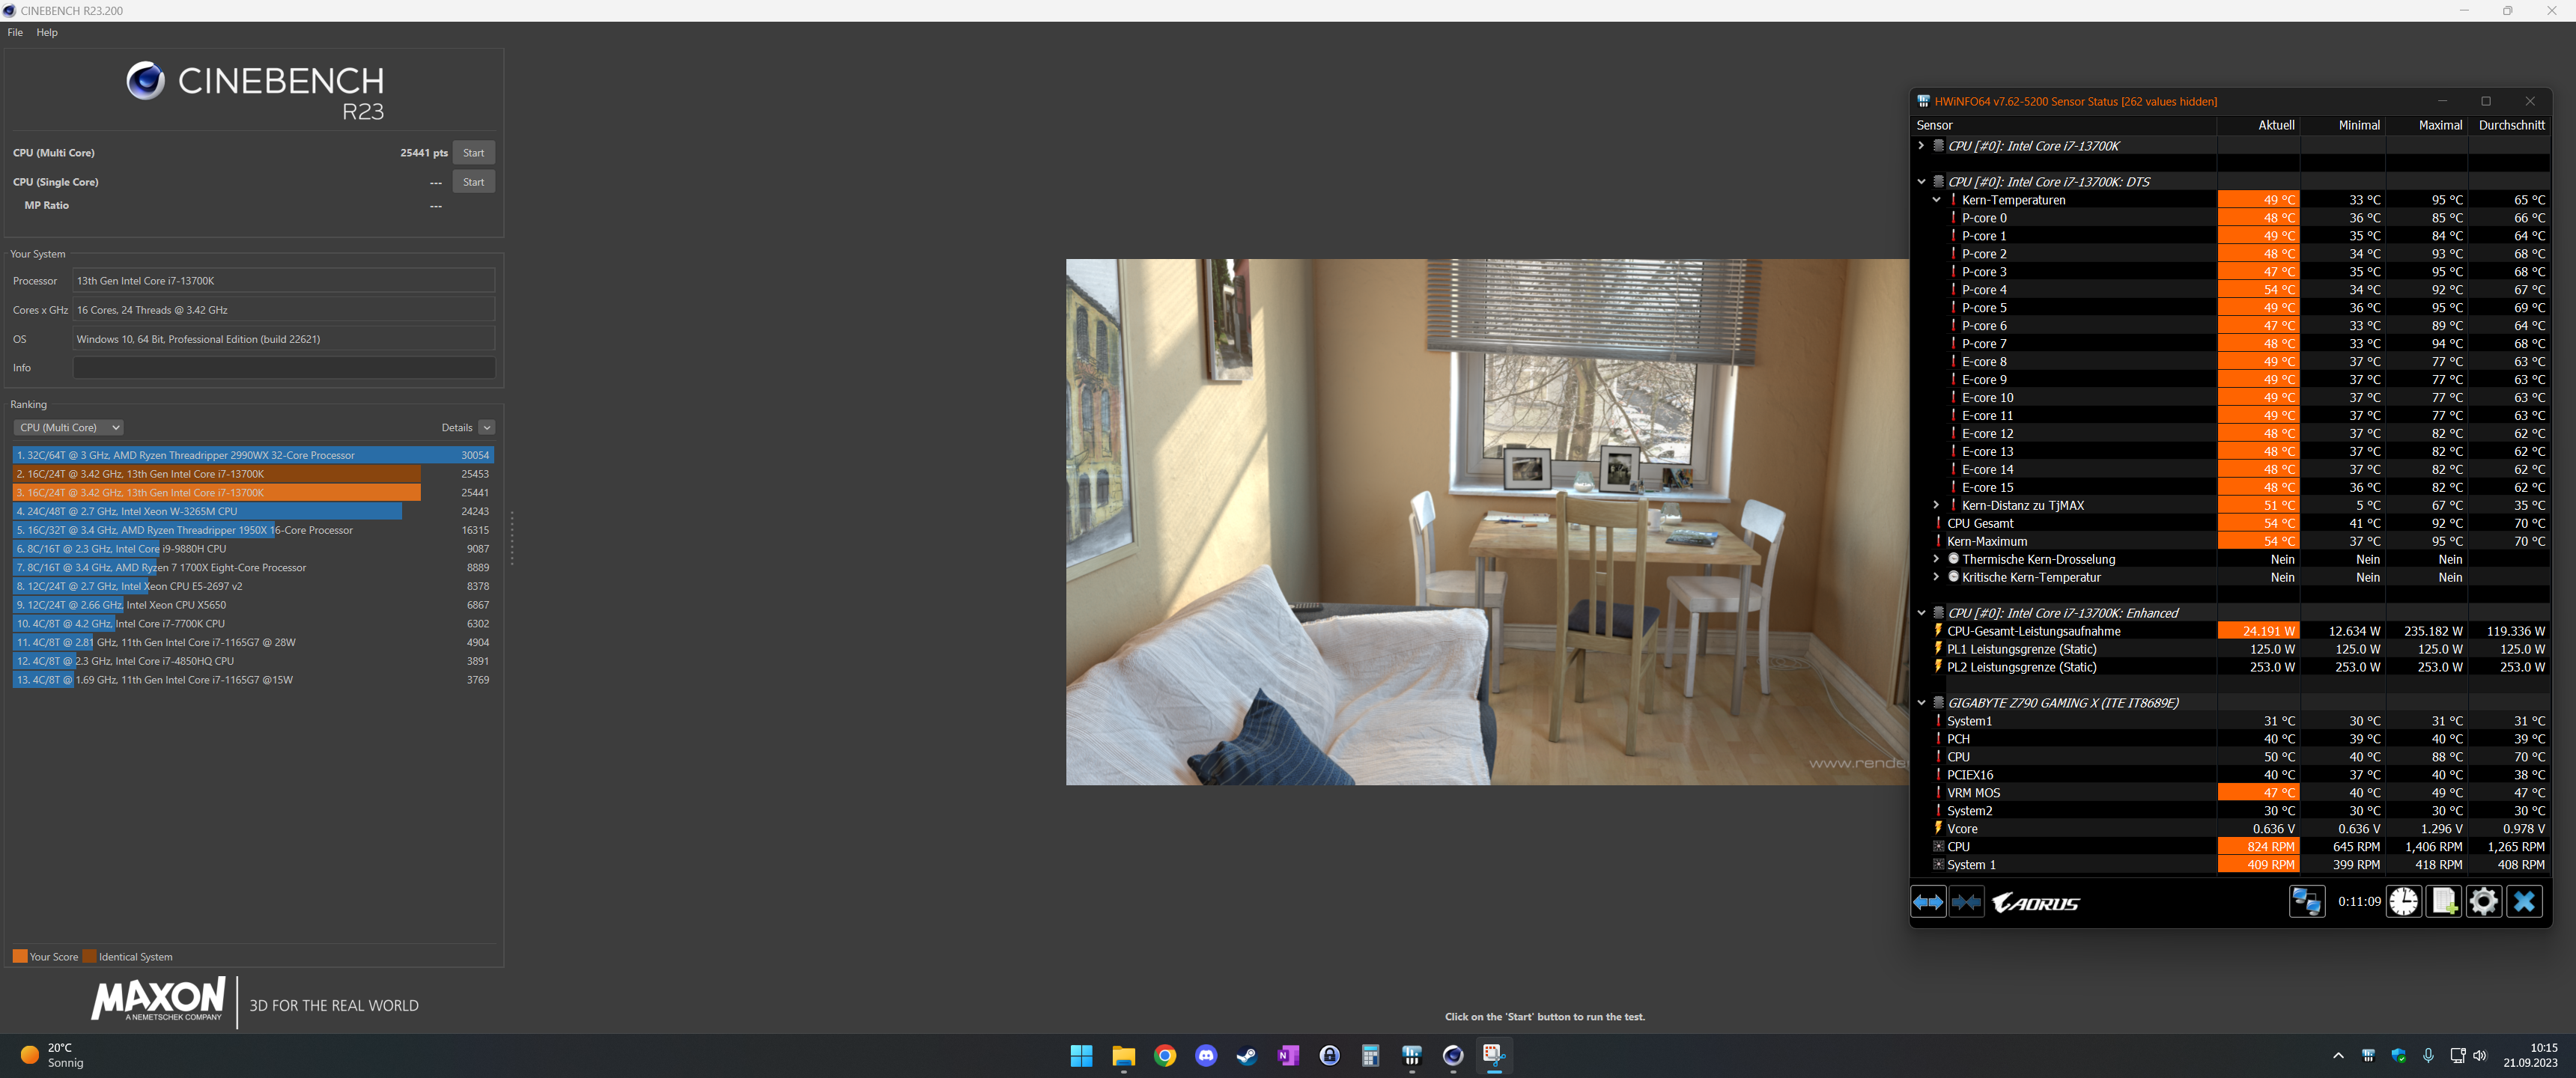Open Discord from the taskbar
The width and height of the screenshot is (2576, 1078).
coord(1206,1056)
